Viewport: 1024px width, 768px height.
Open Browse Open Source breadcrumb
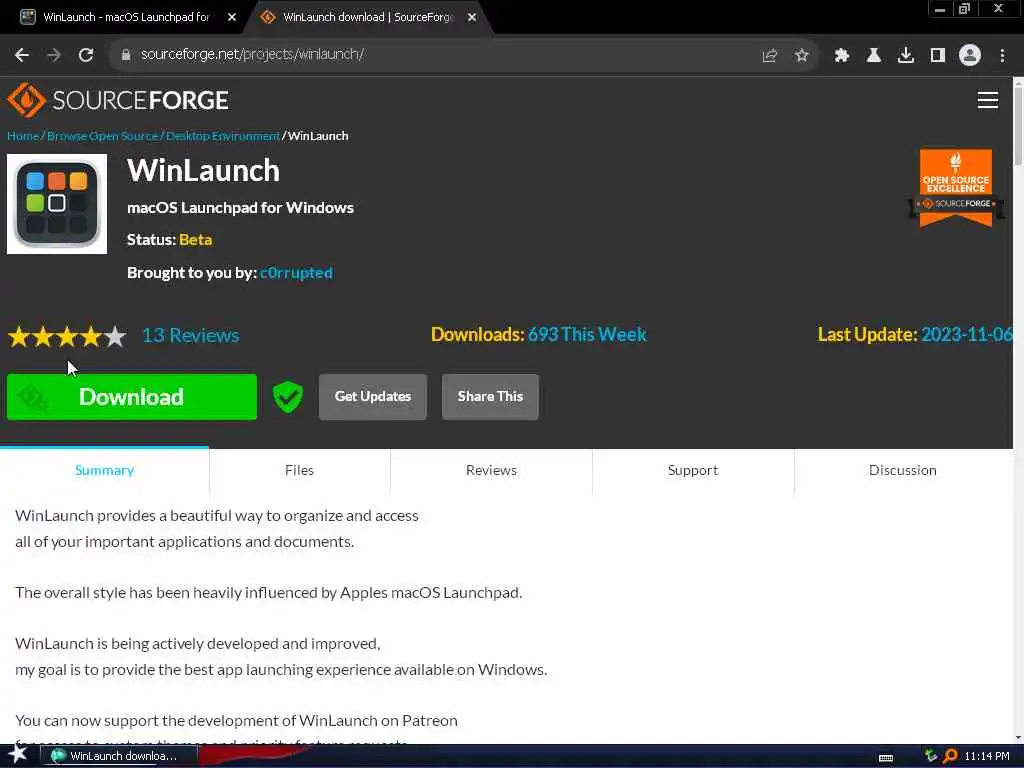point(103,136)
